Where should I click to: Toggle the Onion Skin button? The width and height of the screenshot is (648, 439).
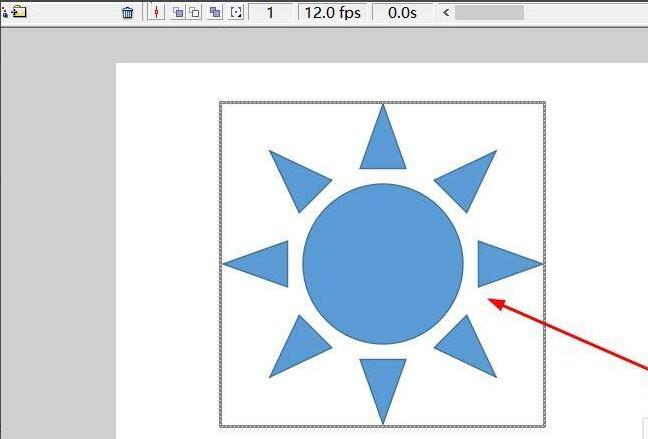tap(178, 12)
